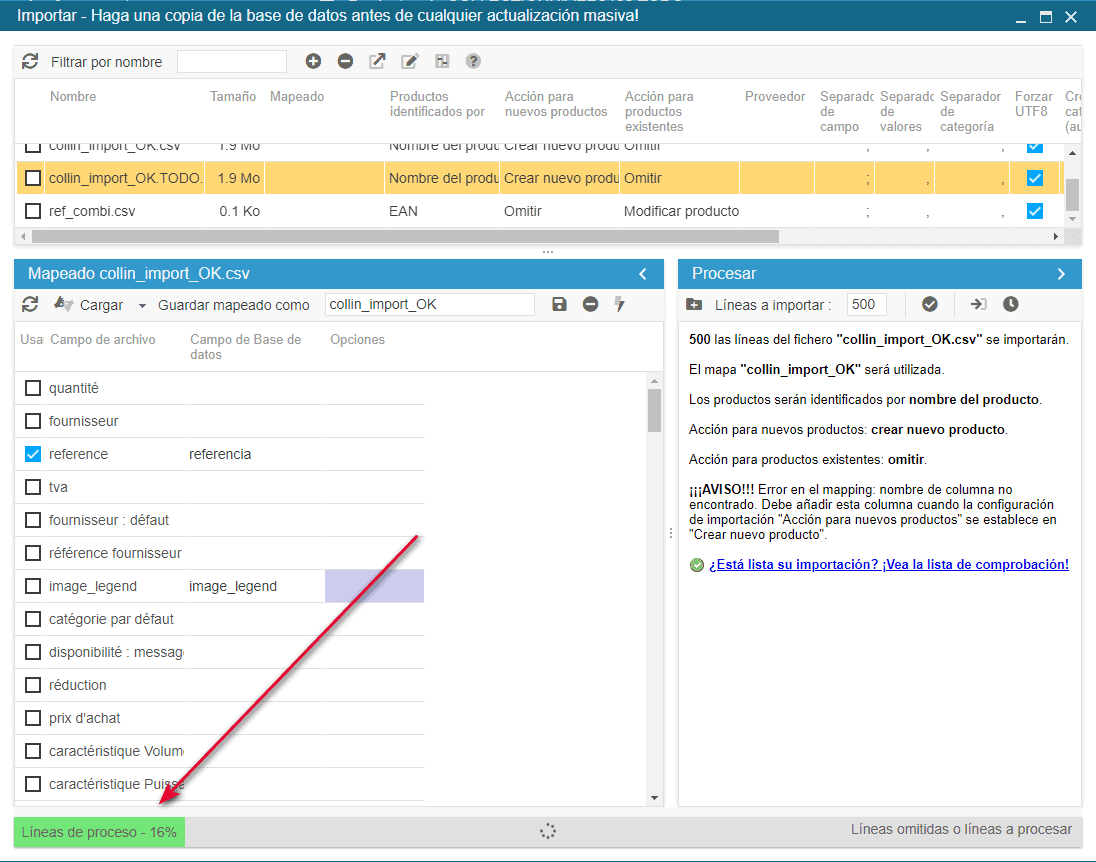Click the save mapping floppy disk icon

pos(559,304)
